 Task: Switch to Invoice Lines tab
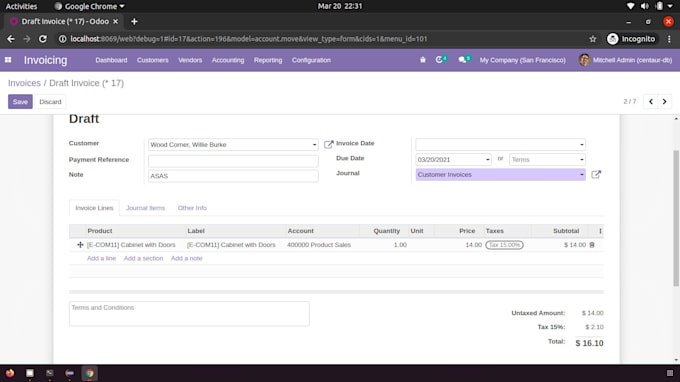pos(94,208)
